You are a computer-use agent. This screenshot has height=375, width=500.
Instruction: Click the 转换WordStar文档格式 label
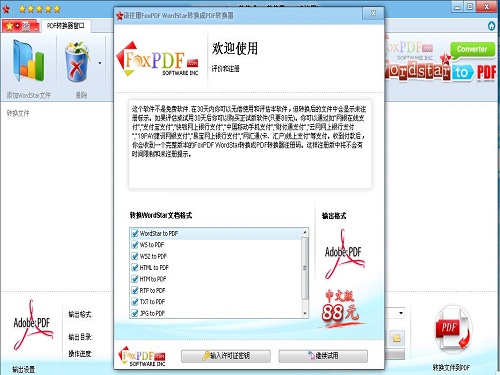pyautogui.click(x=161, y=215)
